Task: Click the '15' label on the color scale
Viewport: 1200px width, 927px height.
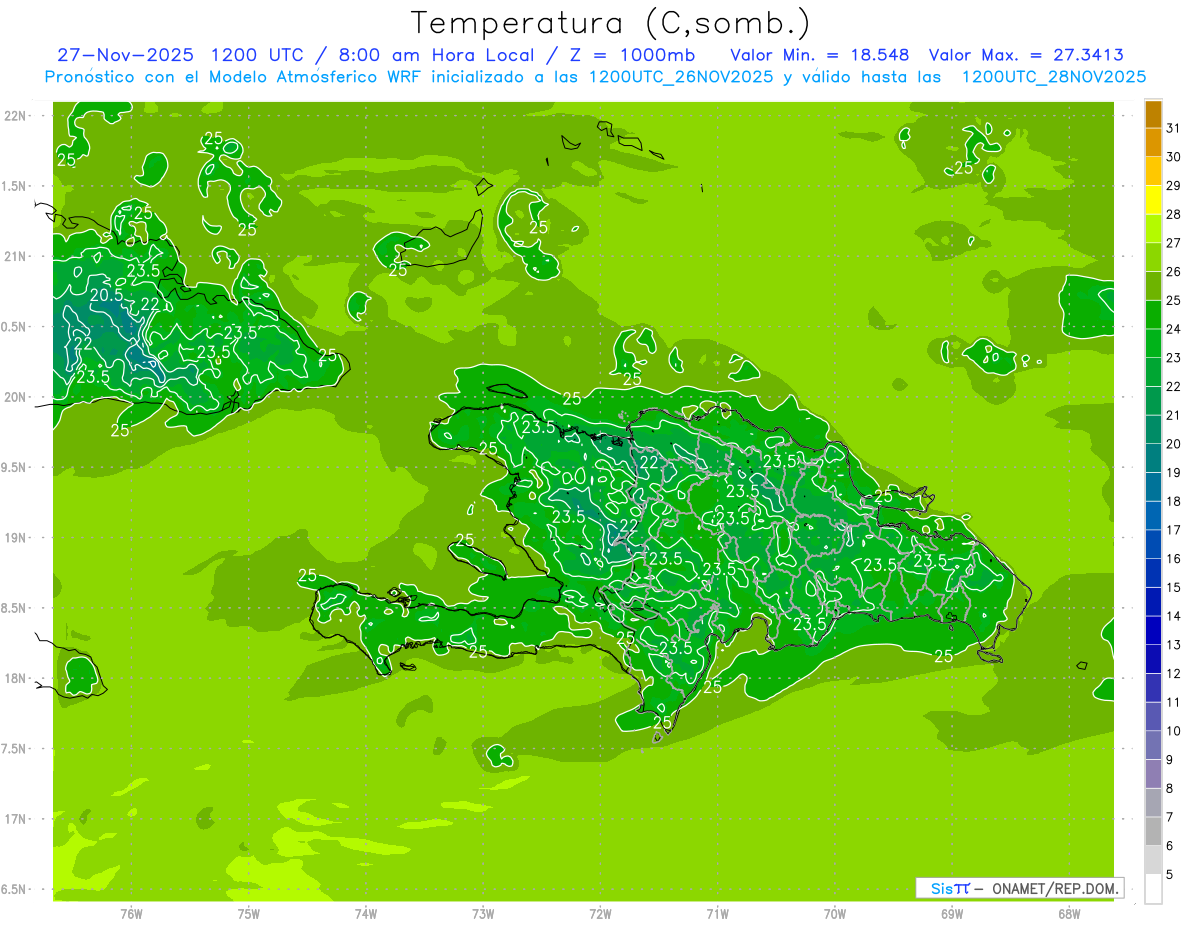Action: [1174, 588]
